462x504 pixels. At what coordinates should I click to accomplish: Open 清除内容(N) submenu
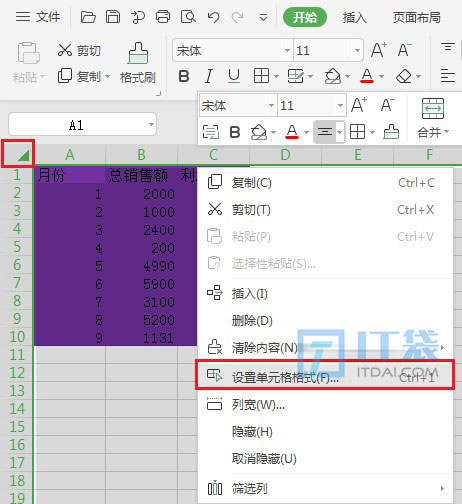tap(325, 348)
